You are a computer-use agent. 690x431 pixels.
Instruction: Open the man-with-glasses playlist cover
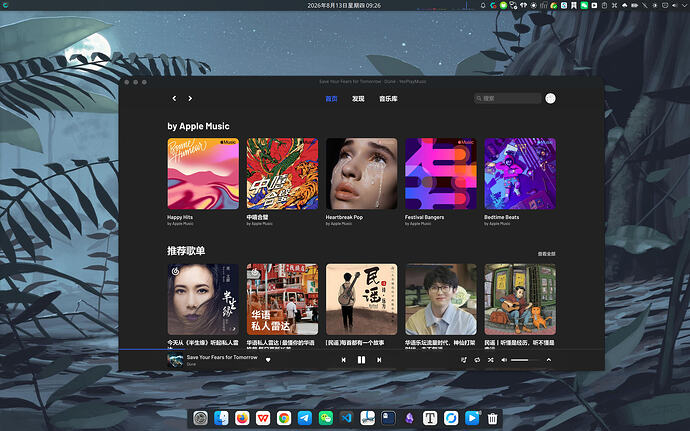coord(440,299)
